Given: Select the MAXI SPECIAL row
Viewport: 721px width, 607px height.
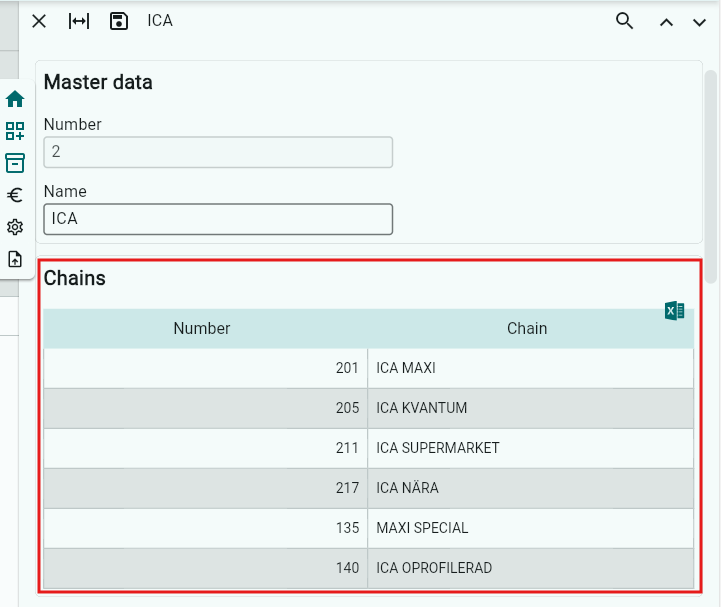Looking at the screenshot, I should point(369,528).
